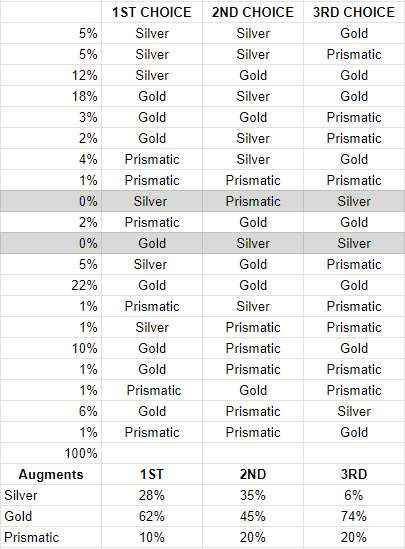Click the 74% Gold 3RD cell
Screen dimensions: 405x549
pos(354,516)
